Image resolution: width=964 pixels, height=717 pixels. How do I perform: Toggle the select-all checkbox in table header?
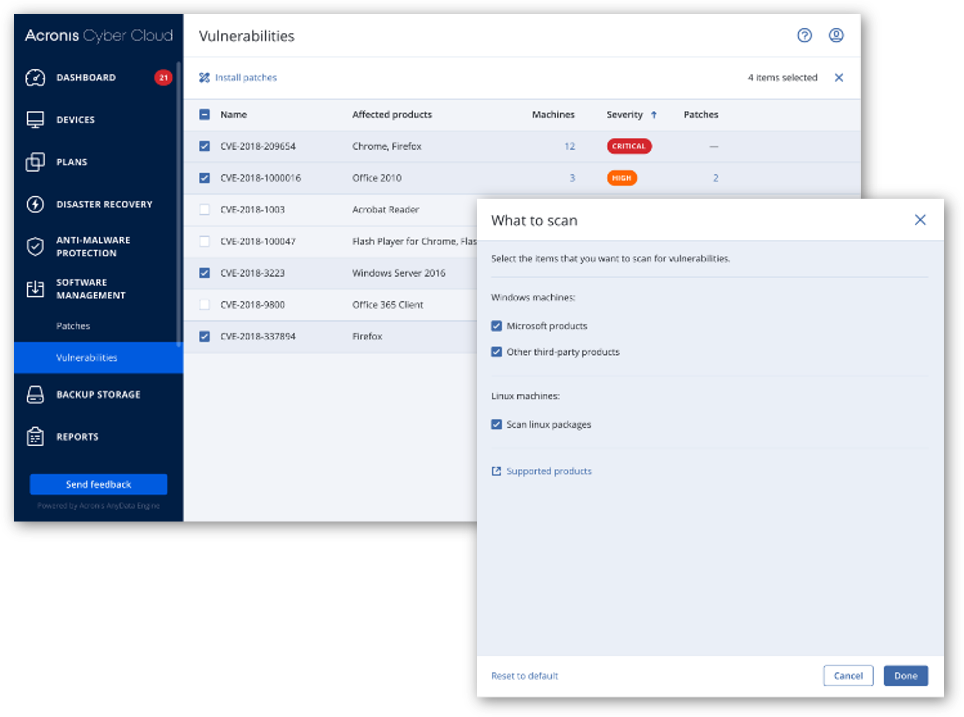(x=204, y=114)
